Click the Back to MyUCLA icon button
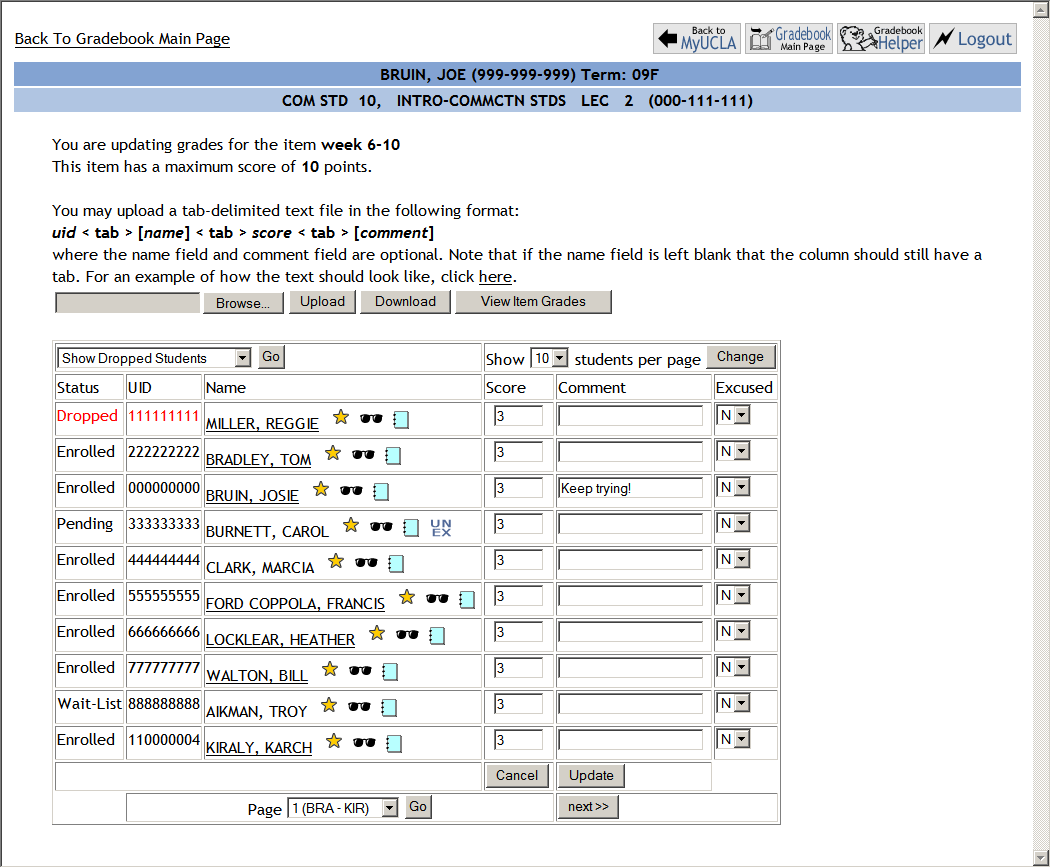The height and width of the screenshot is (868, 1051). tap(697, 39)
